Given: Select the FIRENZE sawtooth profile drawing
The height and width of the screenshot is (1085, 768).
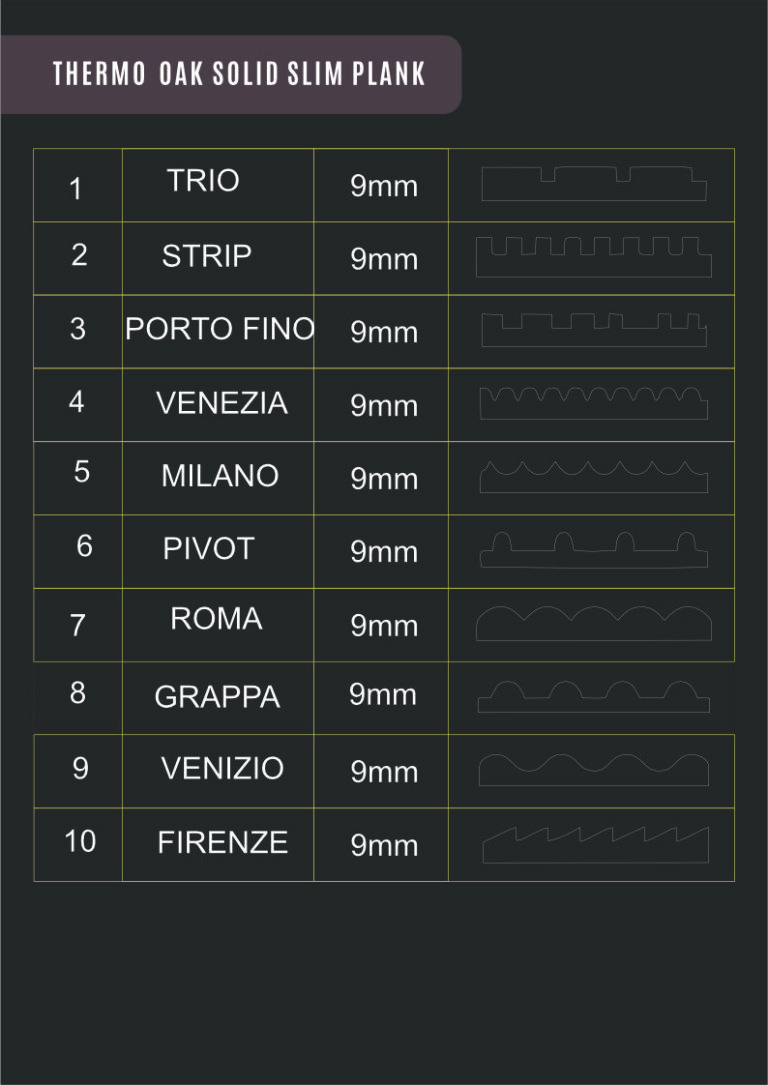Looking at the screenshot, I should [x=595, y=845].
